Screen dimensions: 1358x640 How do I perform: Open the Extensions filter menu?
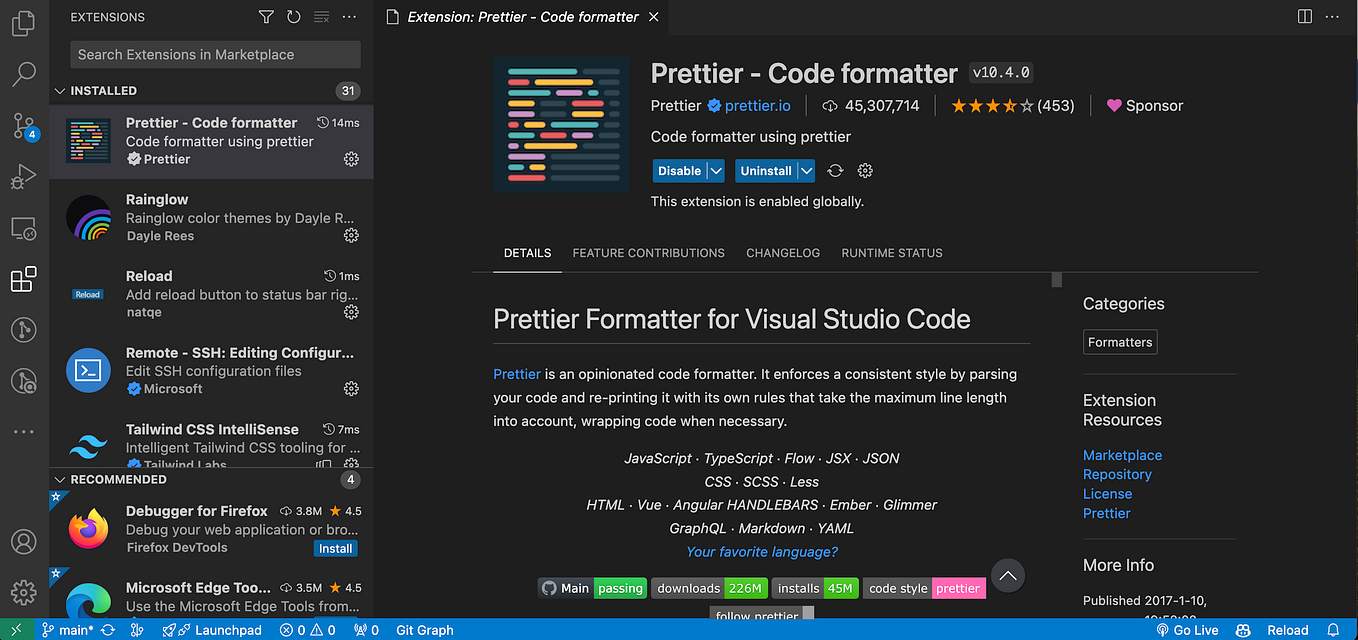pyautogui.click(x=266, y=16)
